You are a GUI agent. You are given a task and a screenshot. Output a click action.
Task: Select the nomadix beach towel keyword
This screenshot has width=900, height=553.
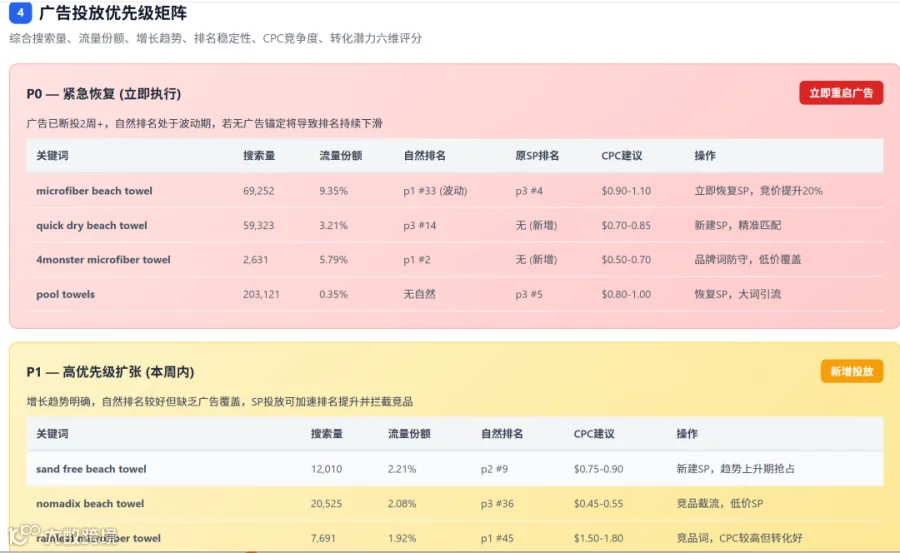pyautogui.click(x=90, y=504)
